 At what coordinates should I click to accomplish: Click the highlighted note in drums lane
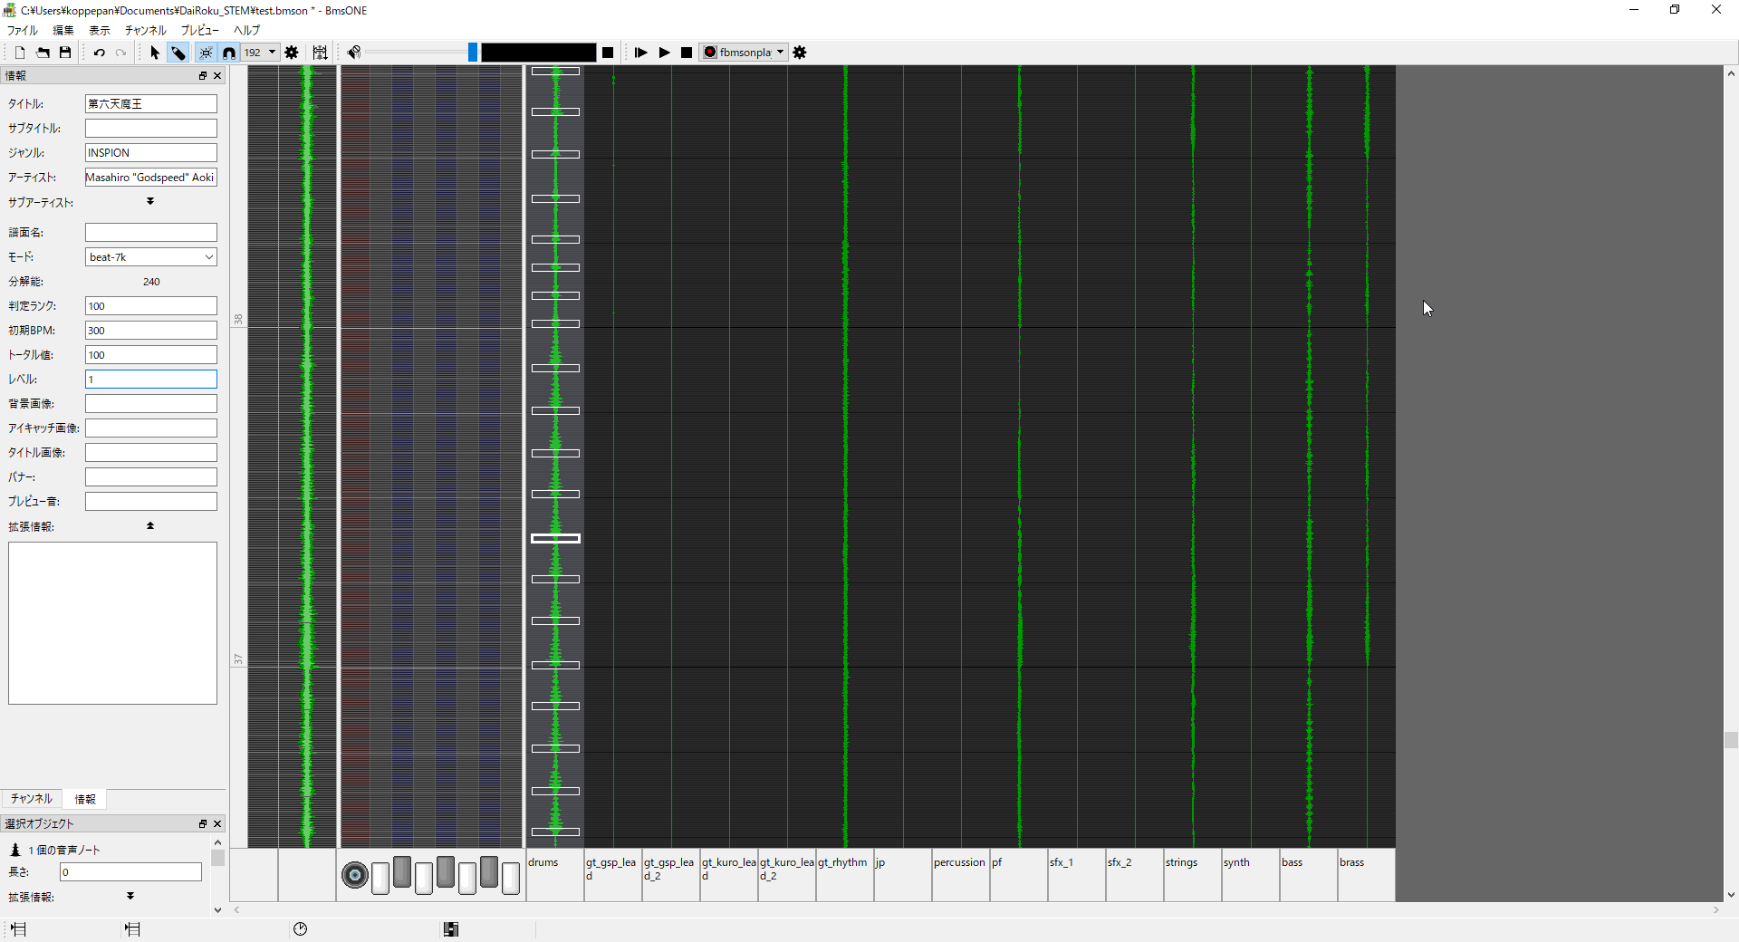pyautogui.click(x=555, y=538)
